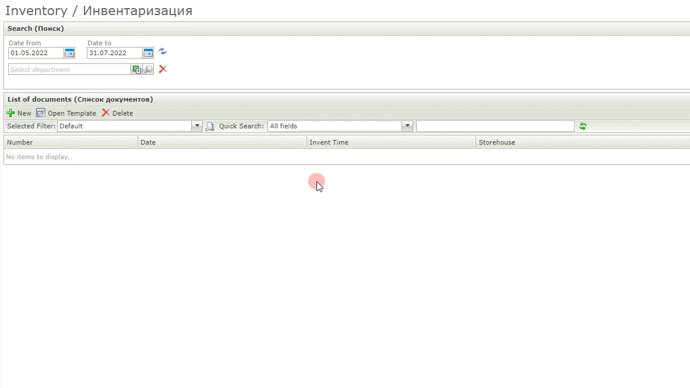Focus the quick search text box
Viewport: 690px width, 388px height.
pos(495,126)
